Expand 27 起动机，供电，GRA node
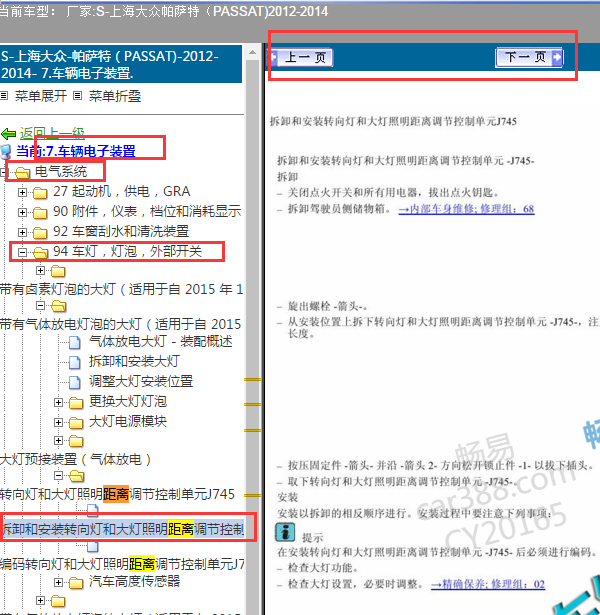The height and width of the screenshot is (615, 600). pyautogui.click(x=22, y=192)
